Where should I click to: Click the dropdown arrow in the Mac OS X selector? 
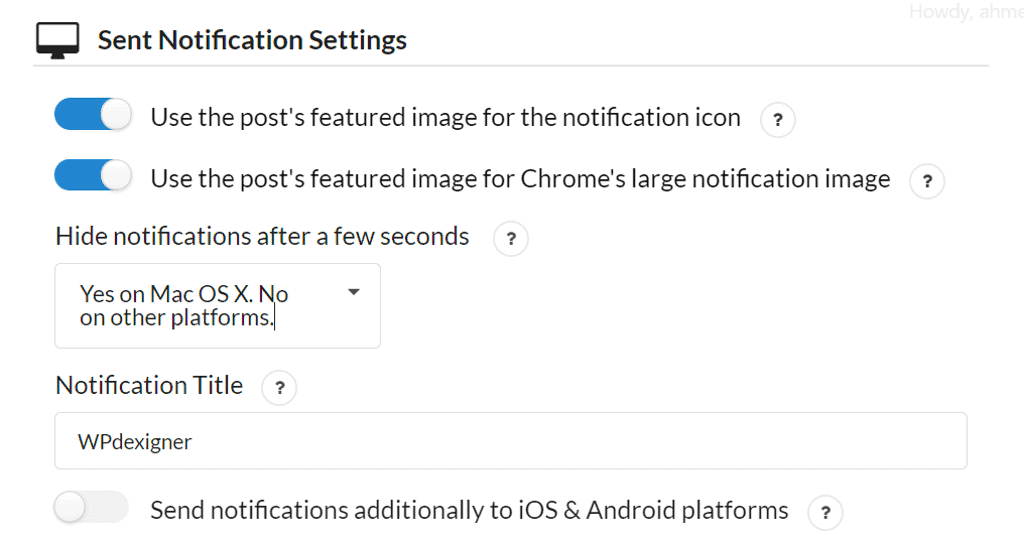pyautogui.click(x=353, y=293)
